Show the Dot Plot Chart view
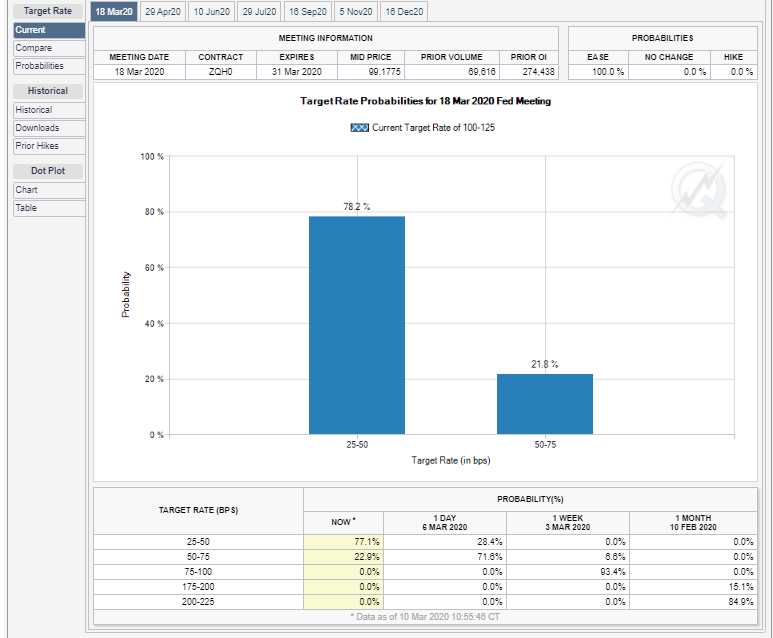 point(48,190)
